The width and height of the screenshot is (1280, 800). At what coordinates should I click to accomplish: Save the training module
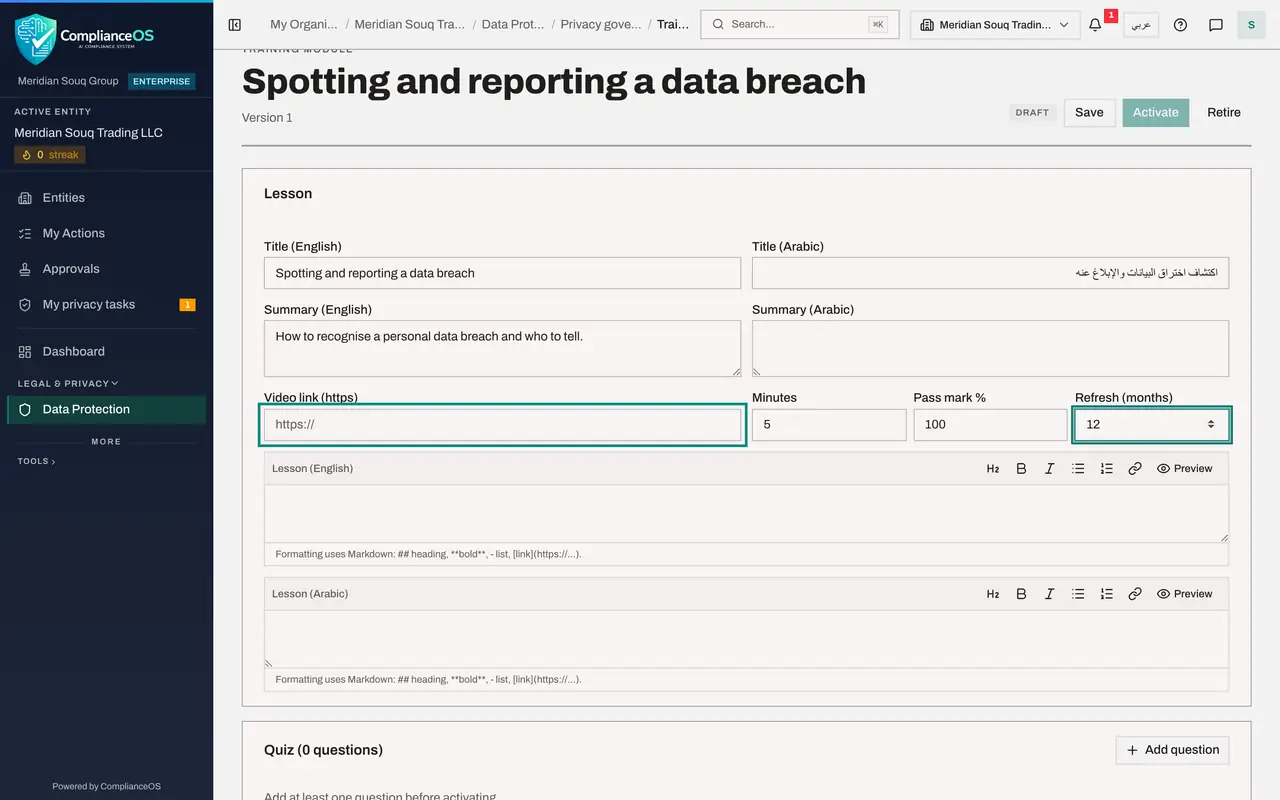tap(1089, 112)
